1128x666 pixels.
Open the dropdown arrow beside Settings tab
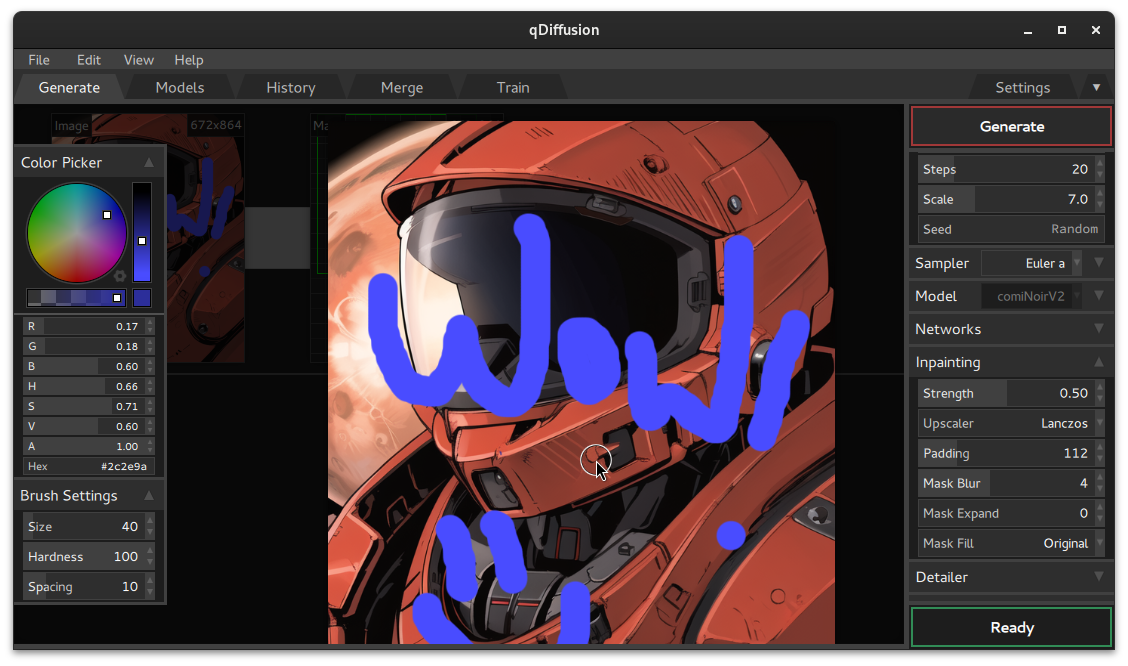(1096, 88)
